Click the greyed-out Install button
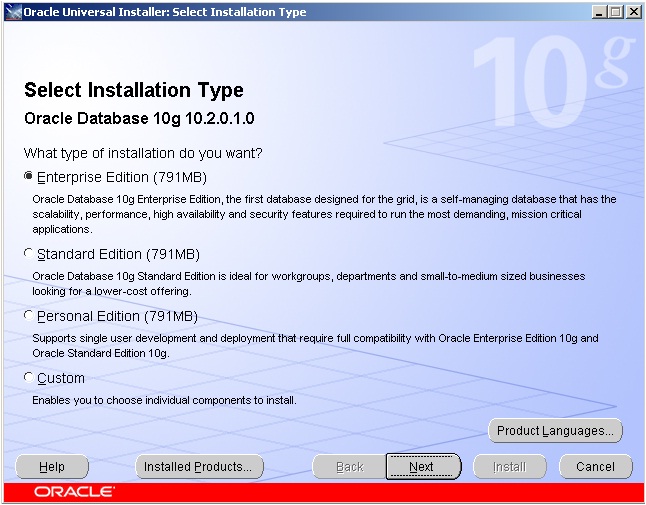Screen dimensions: 646x505 point(509,466)
